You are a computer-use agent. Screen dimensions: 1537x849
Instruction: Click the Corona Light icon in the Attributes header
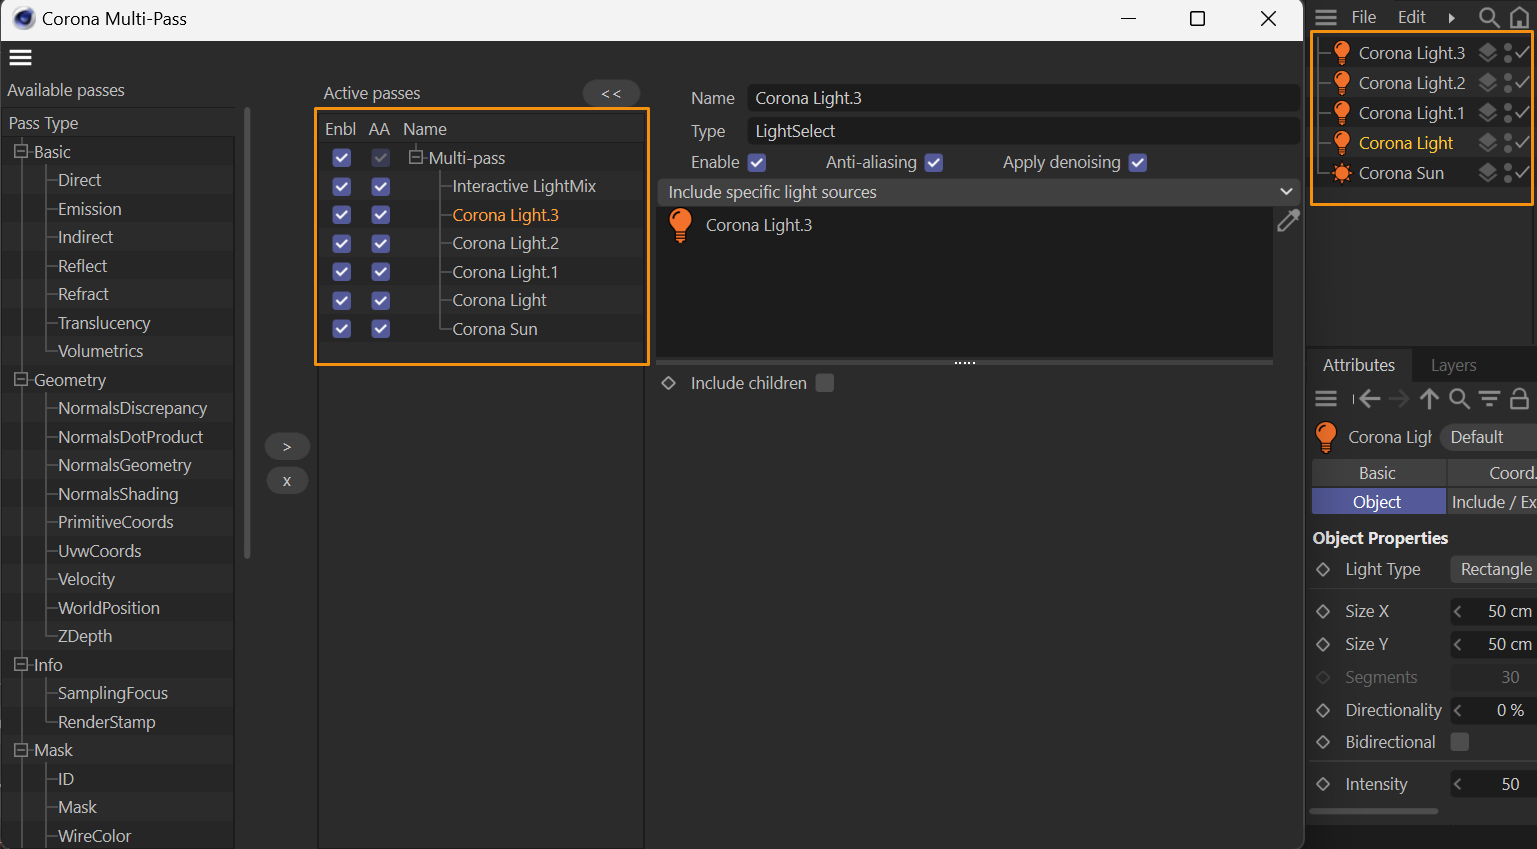[x=1326, y=437]
